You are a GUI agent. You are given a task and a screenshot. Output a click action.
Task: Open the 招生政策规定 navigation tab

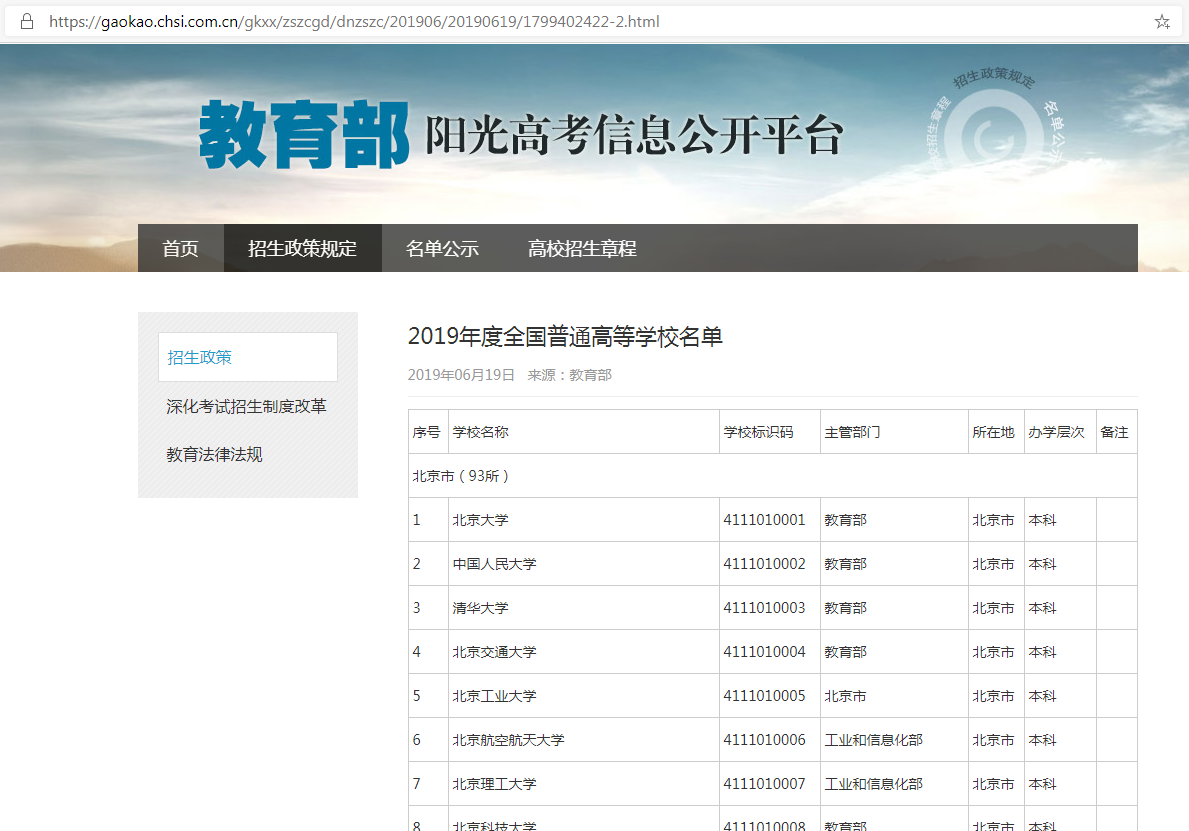pyautogui.click(x=303, y=248)
